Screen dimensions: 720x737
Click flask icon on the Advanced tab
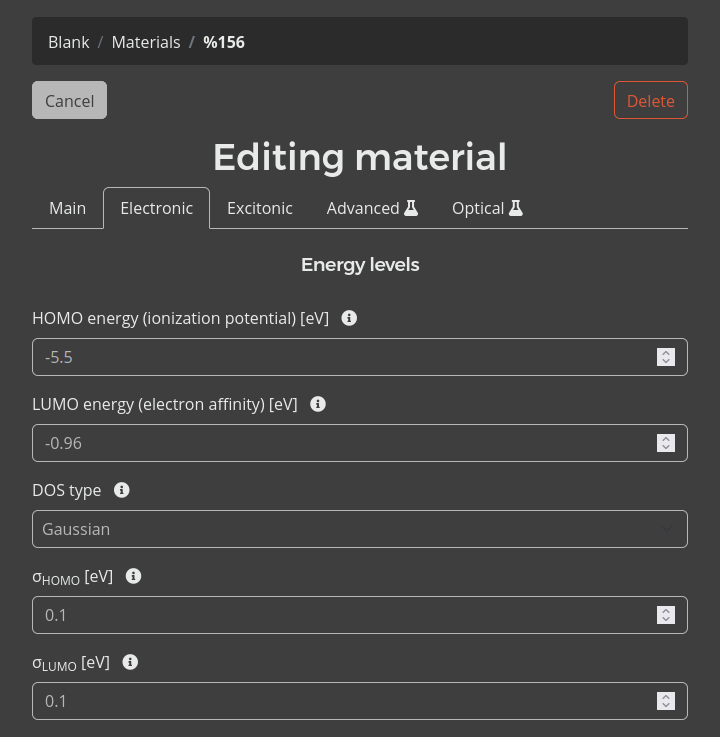click(411, 208)
